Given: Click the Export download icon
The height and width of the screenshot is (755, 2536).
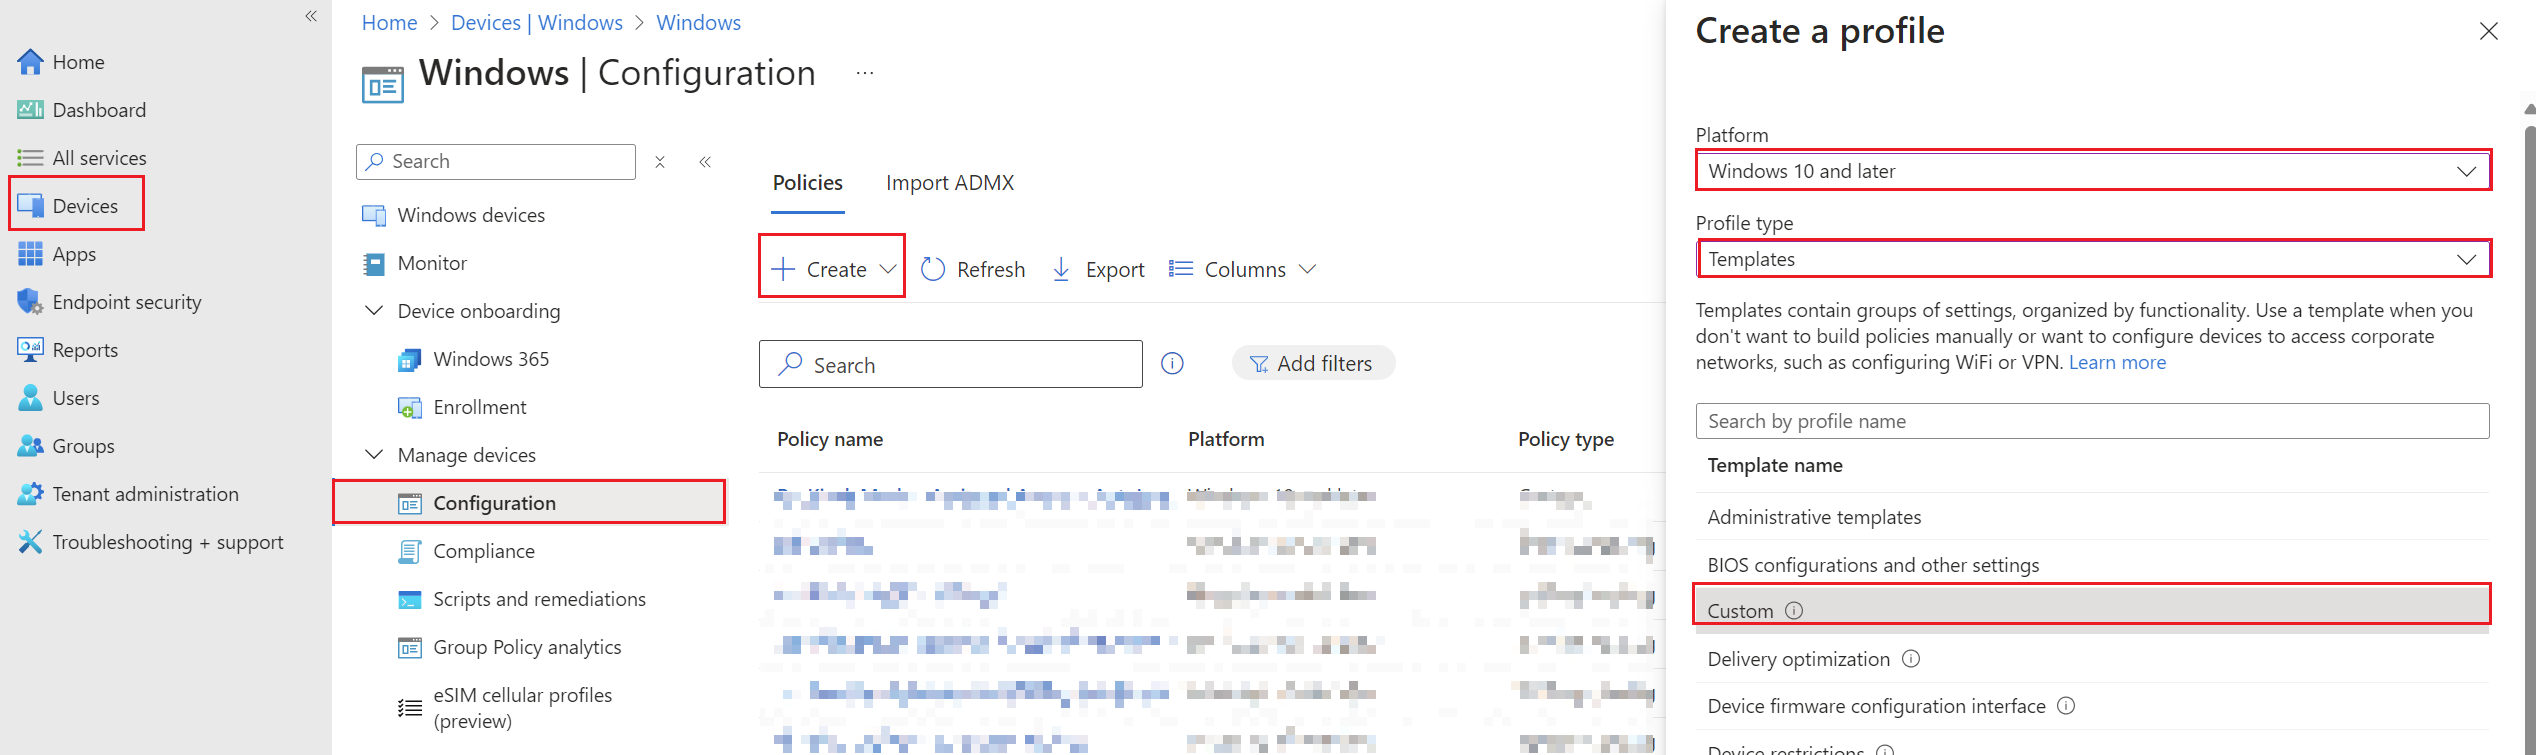Looking at the screenshot, I should pos(1061,270).
